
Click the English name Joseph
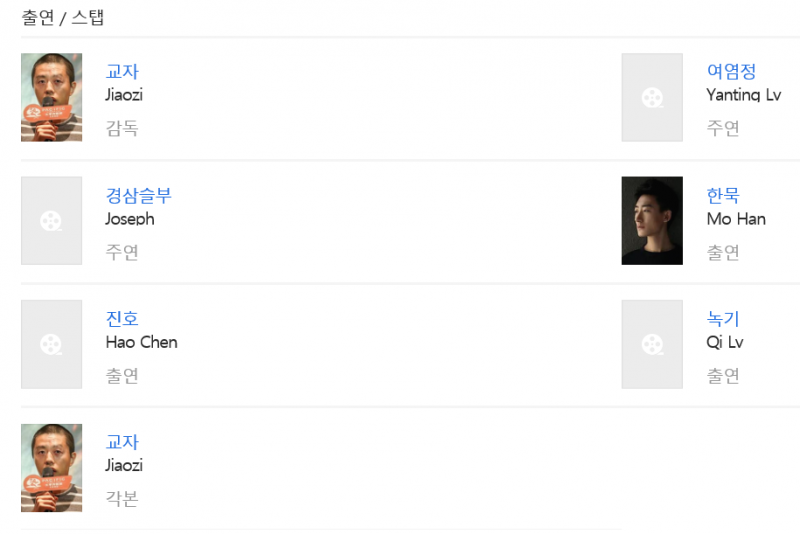(x=130, y=219)
